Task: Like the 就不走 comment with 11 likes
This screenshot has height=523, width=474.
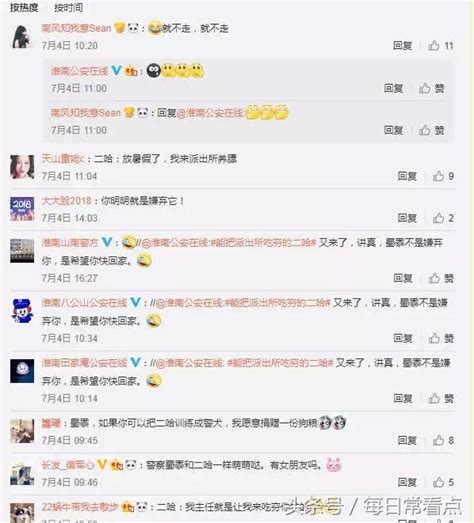Action: 441,45
